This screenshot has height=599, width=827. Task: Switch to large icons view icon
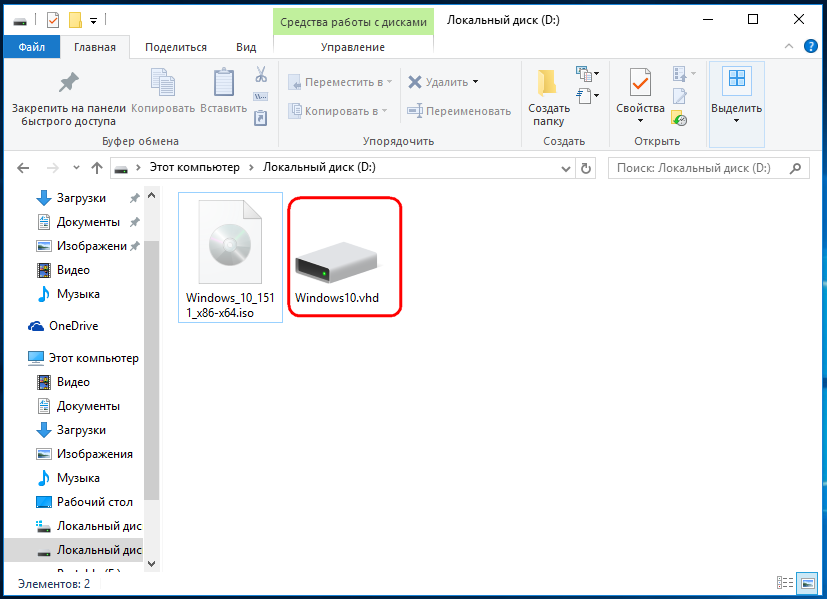807,583
